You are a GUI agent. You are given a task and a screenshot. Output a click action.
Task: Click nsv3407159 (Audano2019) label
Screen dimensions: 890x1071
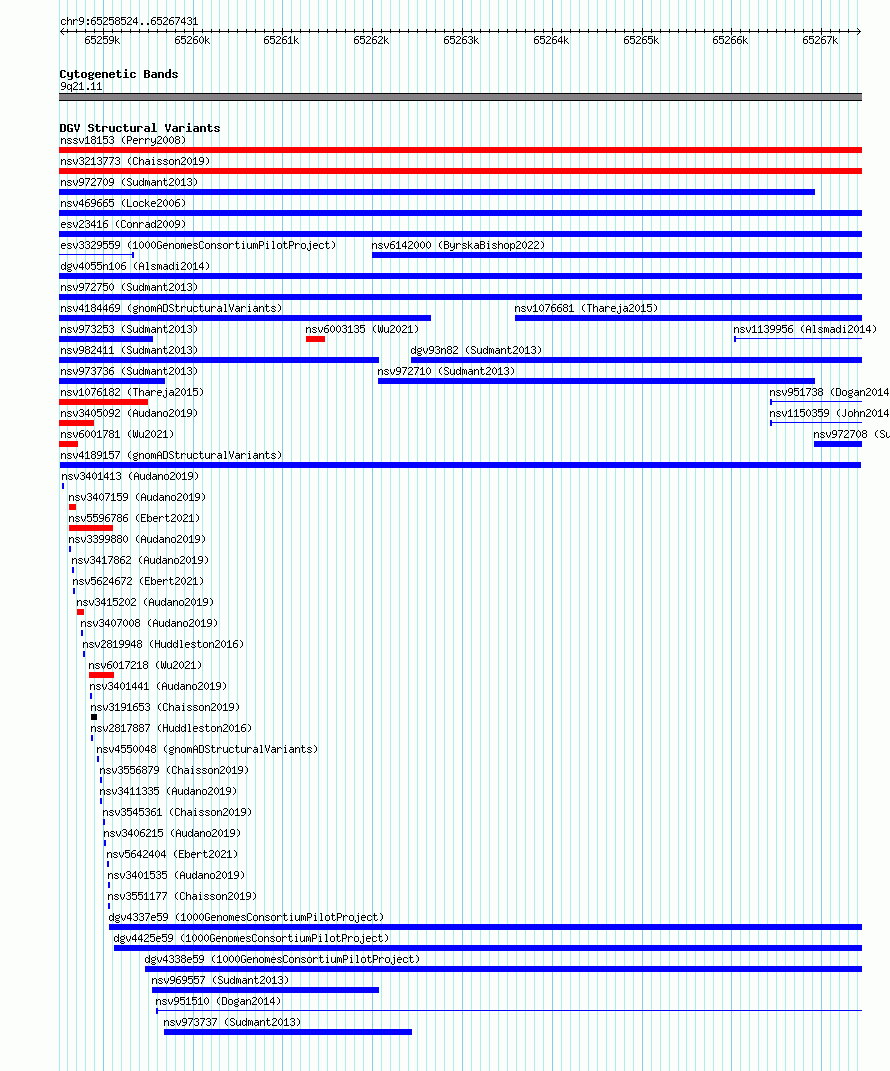coord(137,498)
